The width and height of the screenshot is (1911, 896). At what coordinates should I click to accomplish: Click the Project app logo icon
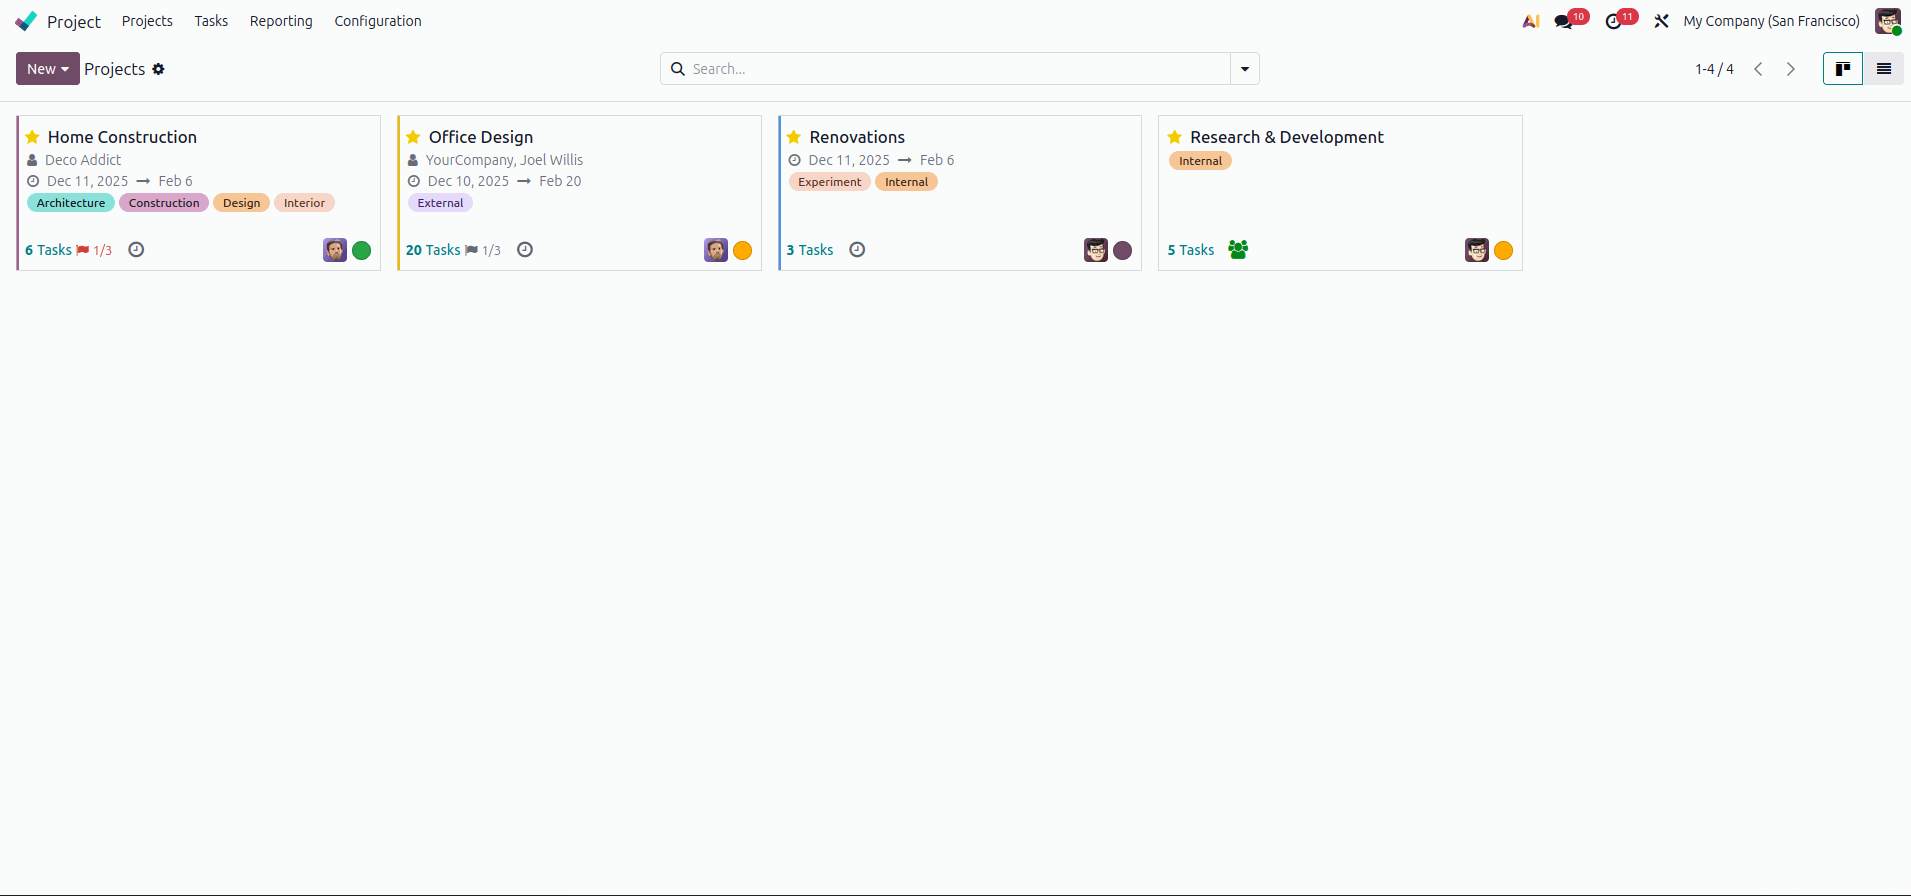coord(26,21)
